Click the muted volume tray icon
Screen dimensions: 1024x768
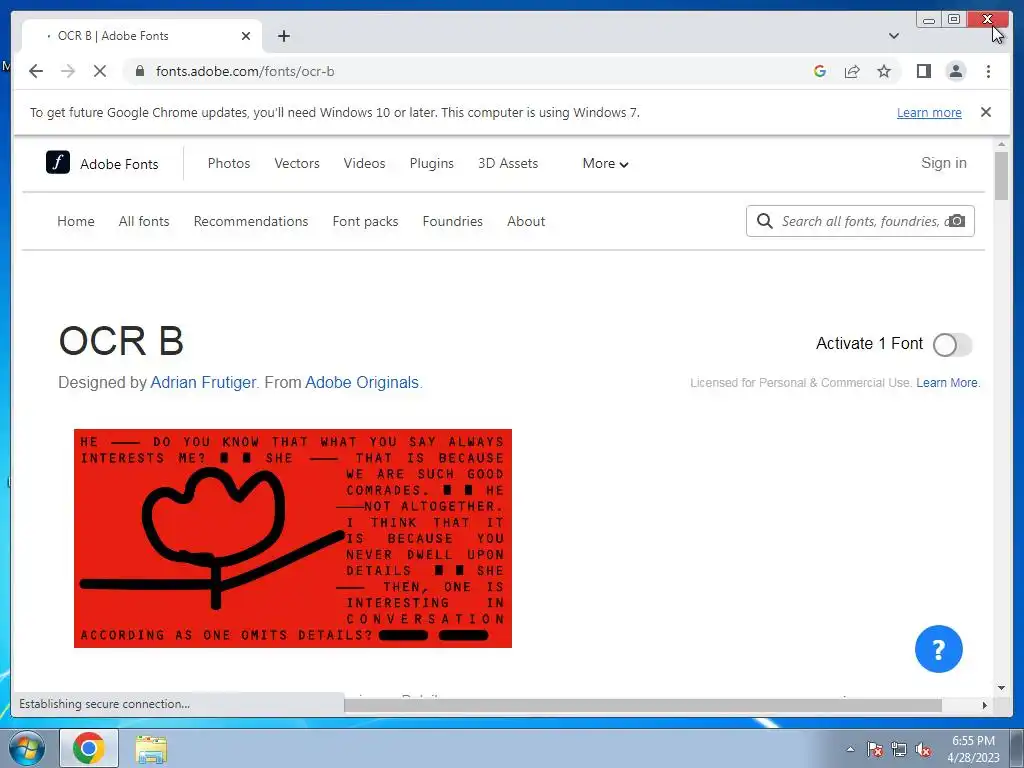click(x=923, y=749)
